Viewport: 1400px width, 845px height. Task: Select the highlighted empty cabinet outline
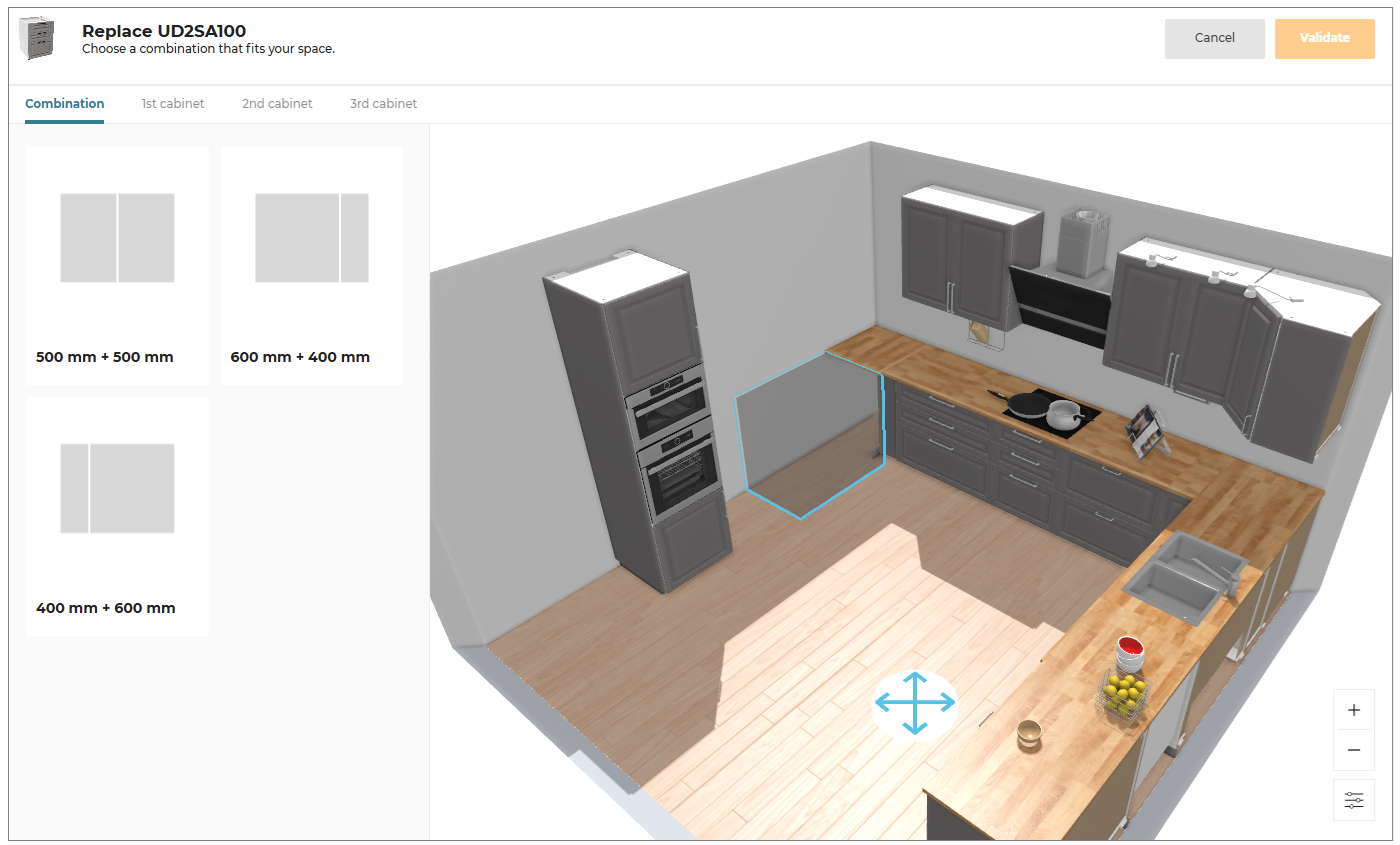tap(810, 435)
